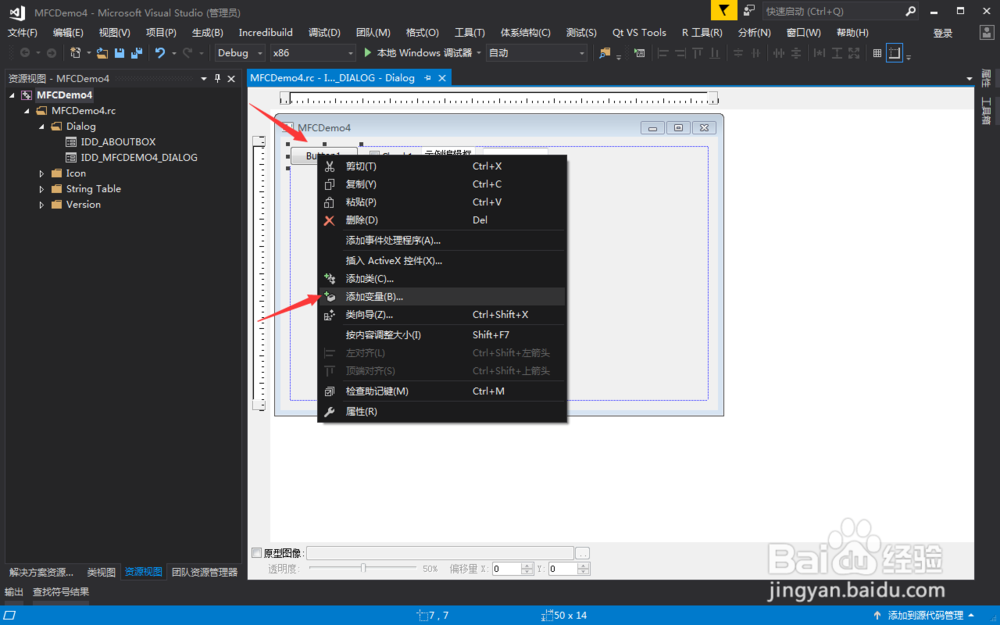Screen dimensions: 1000x625
Task: Click the Save toolbar icon
Action: click(119, 53)
